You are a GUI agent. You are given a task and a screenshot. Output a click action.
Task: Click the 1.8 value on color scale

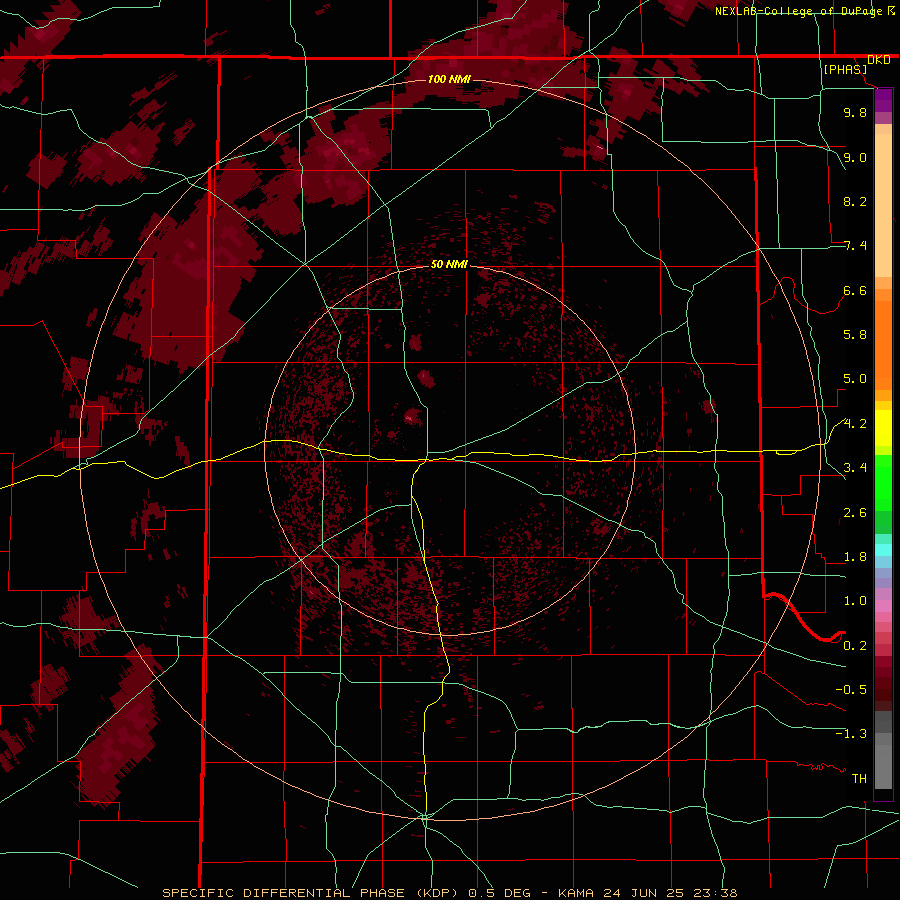[x=855, y=557]
